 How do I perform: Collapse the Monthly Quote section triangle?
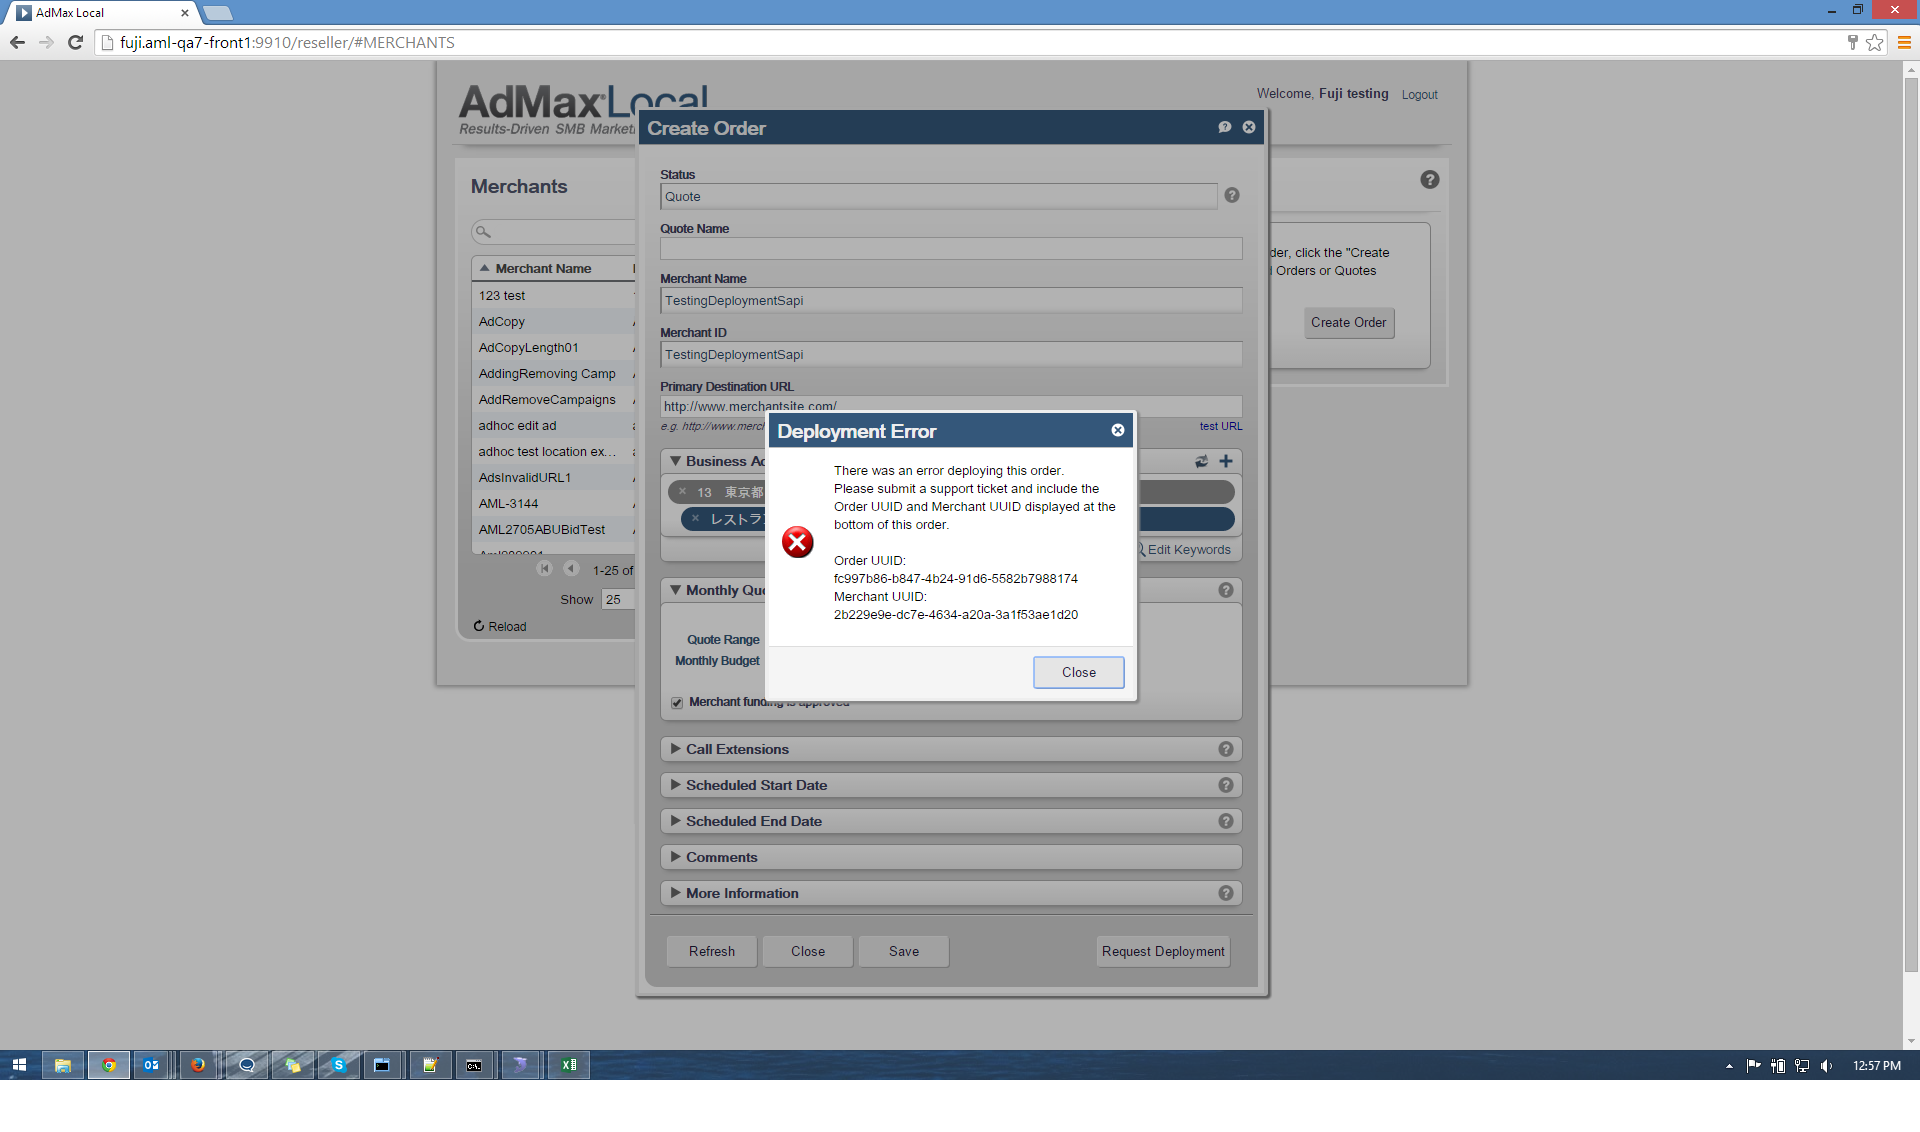tap(675, 590)
